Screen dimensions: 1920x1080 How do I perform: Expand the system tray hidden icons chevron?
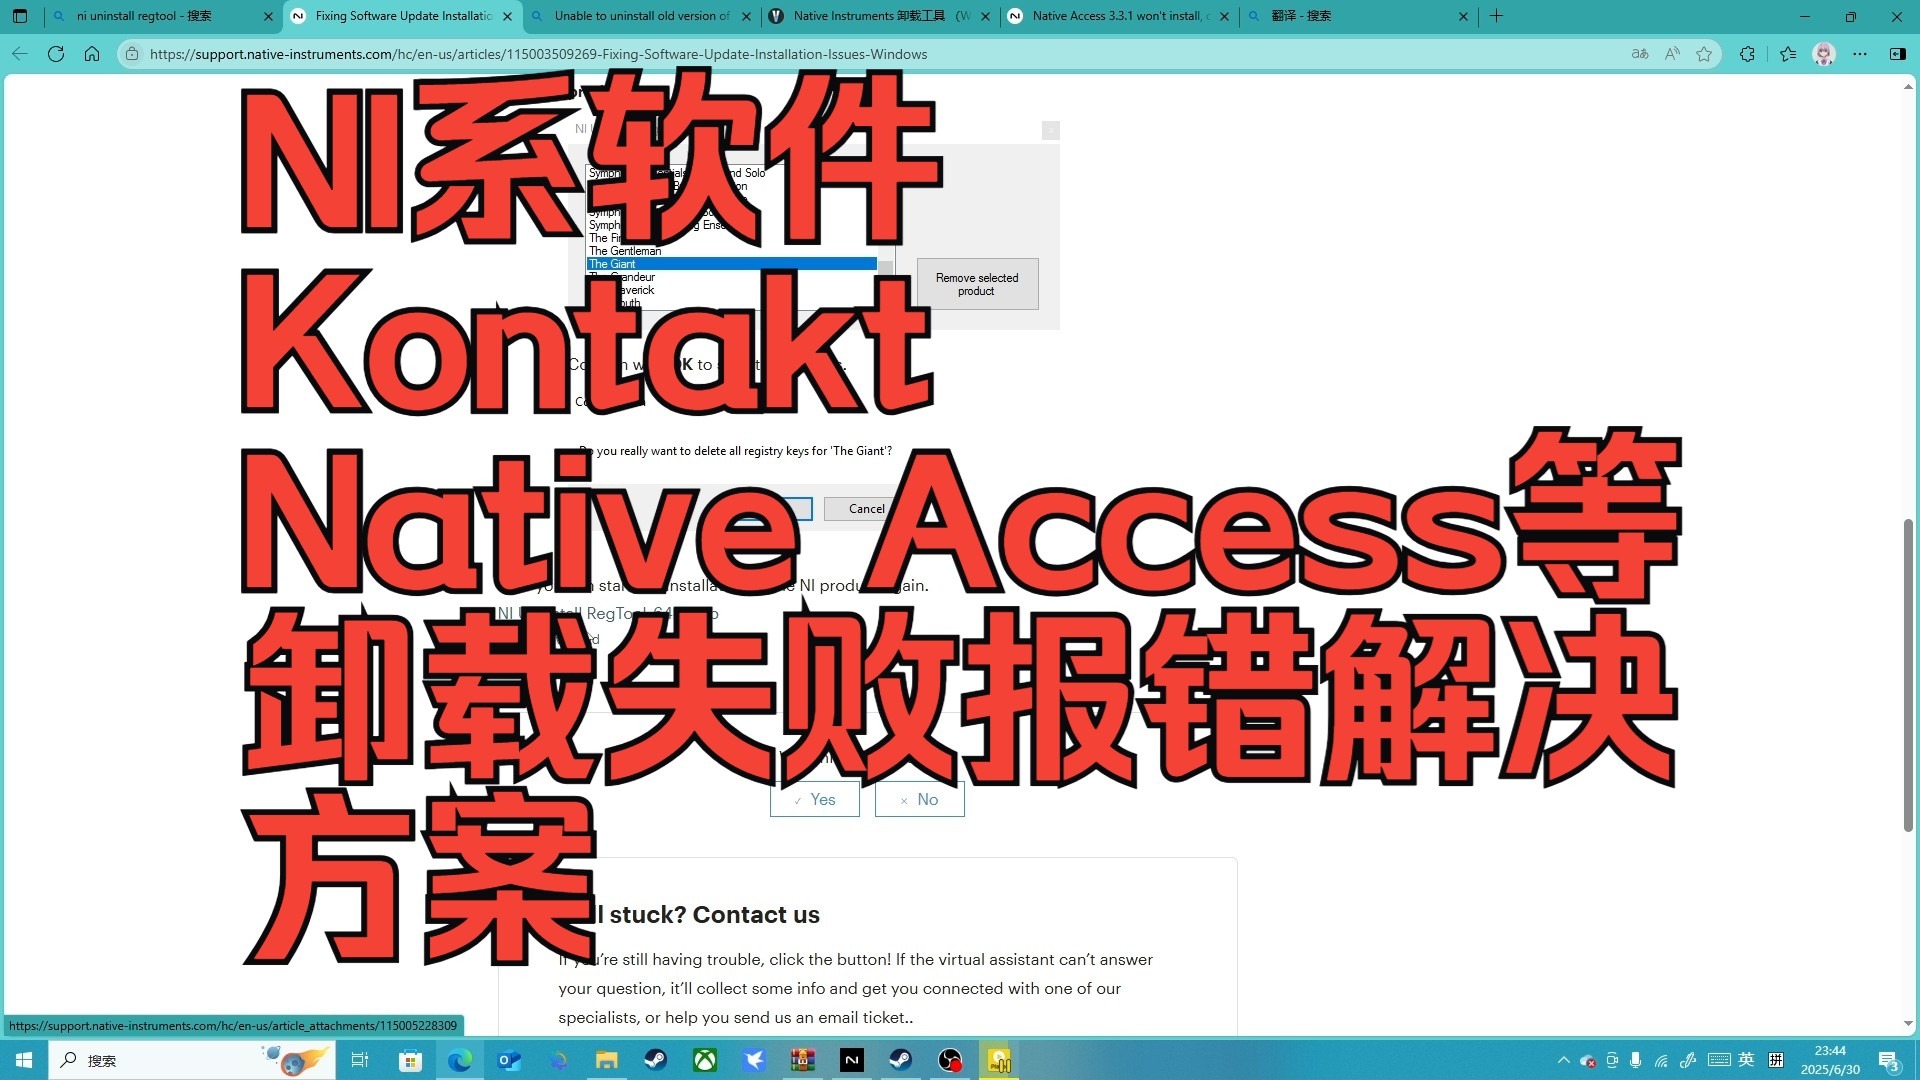pyautogui.click(x=1563, y=1060)
